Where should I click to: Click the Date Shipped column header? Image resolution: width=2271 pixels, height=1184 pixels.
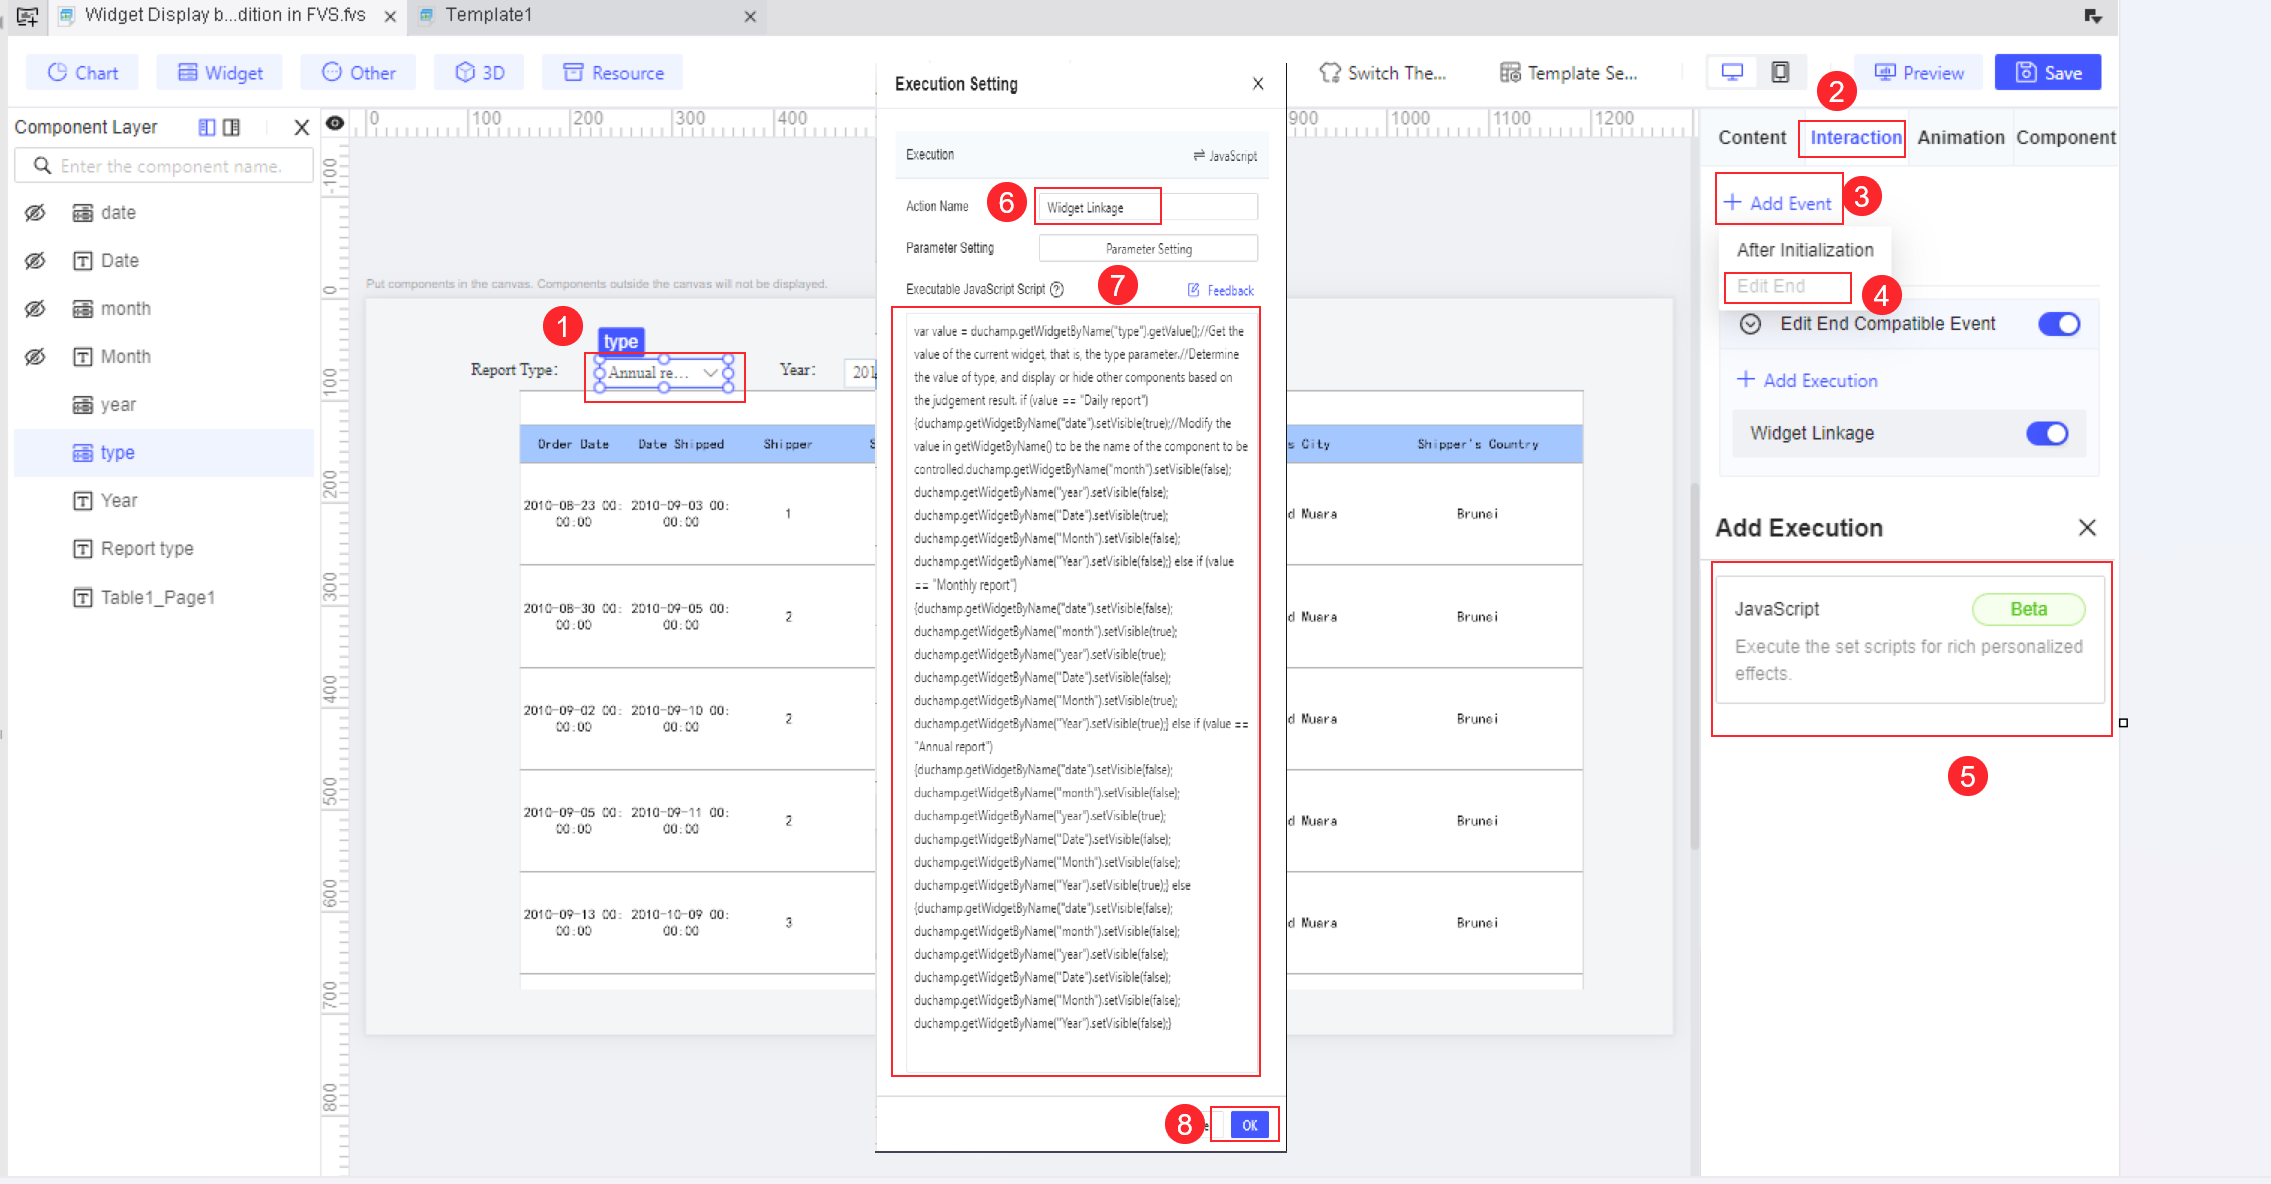tap(681, 444)
